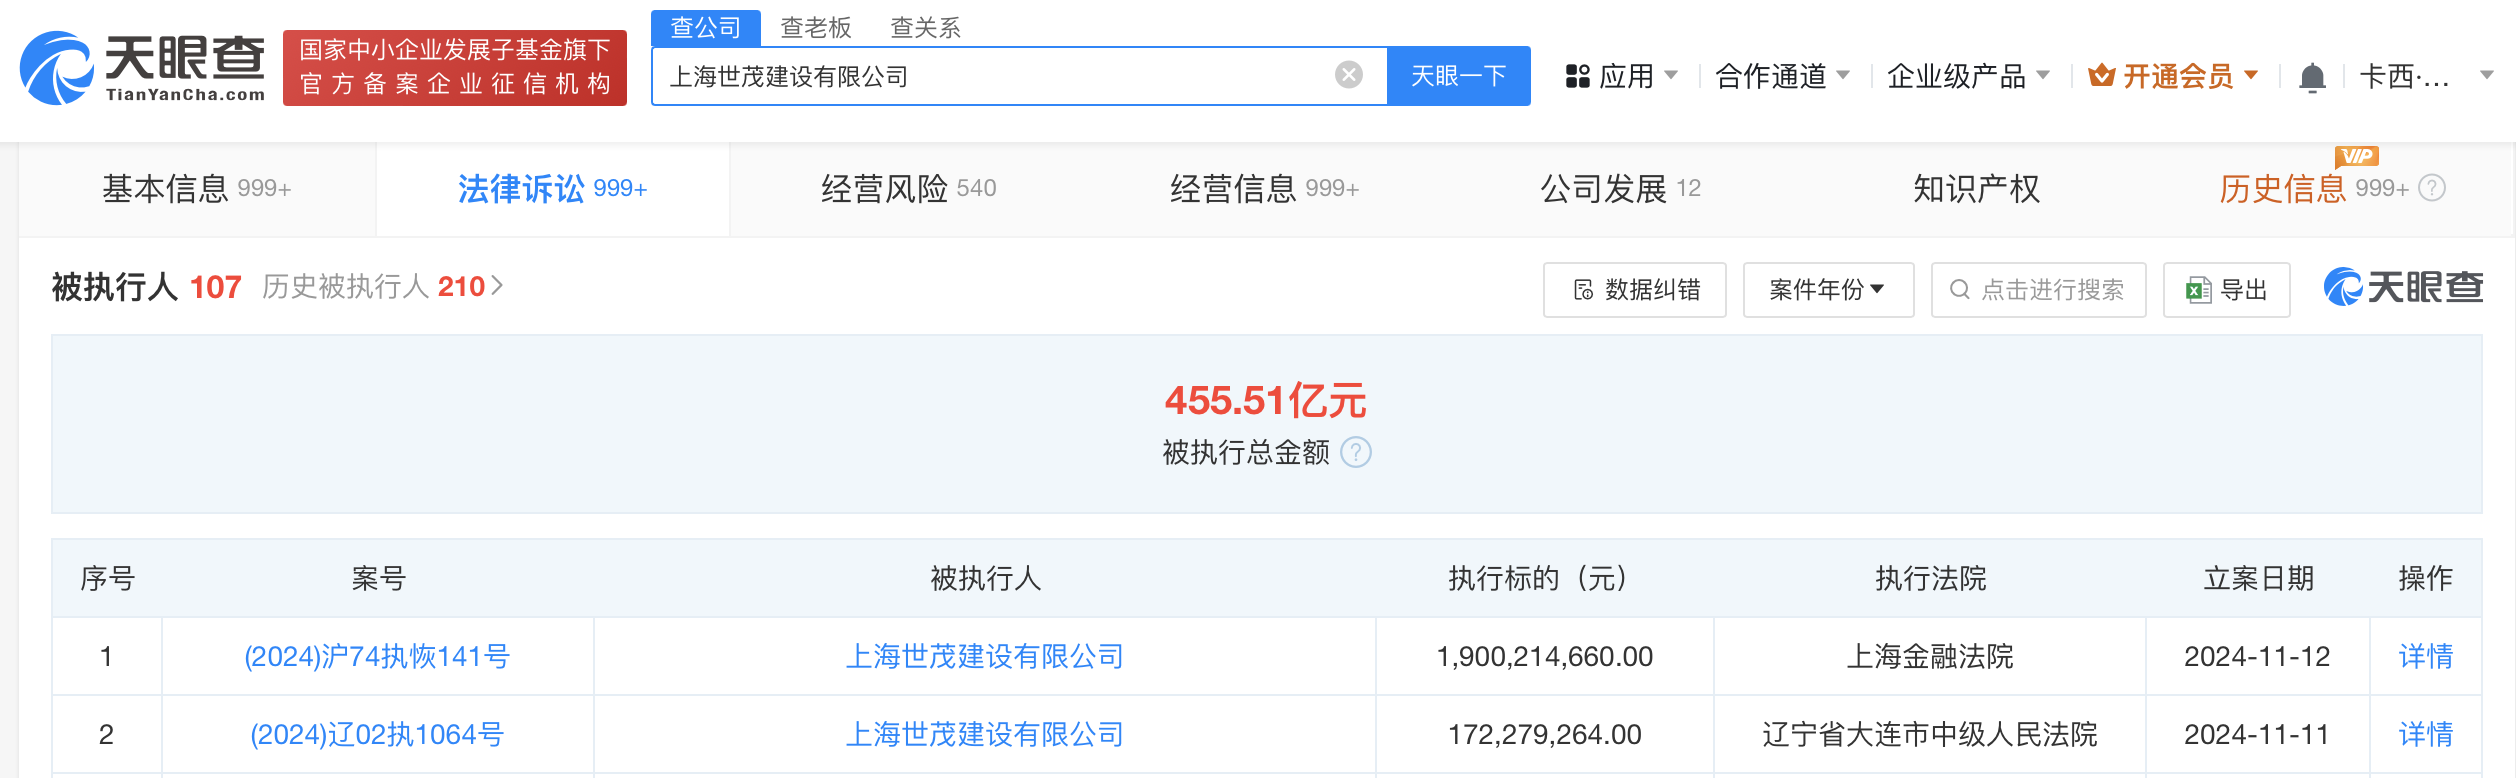Image resolution: width=2516 pixels, height=778 pixels.
Task: Switch to the 查老板 search tab
Action: pyautogui.click(x=816, y=28)
